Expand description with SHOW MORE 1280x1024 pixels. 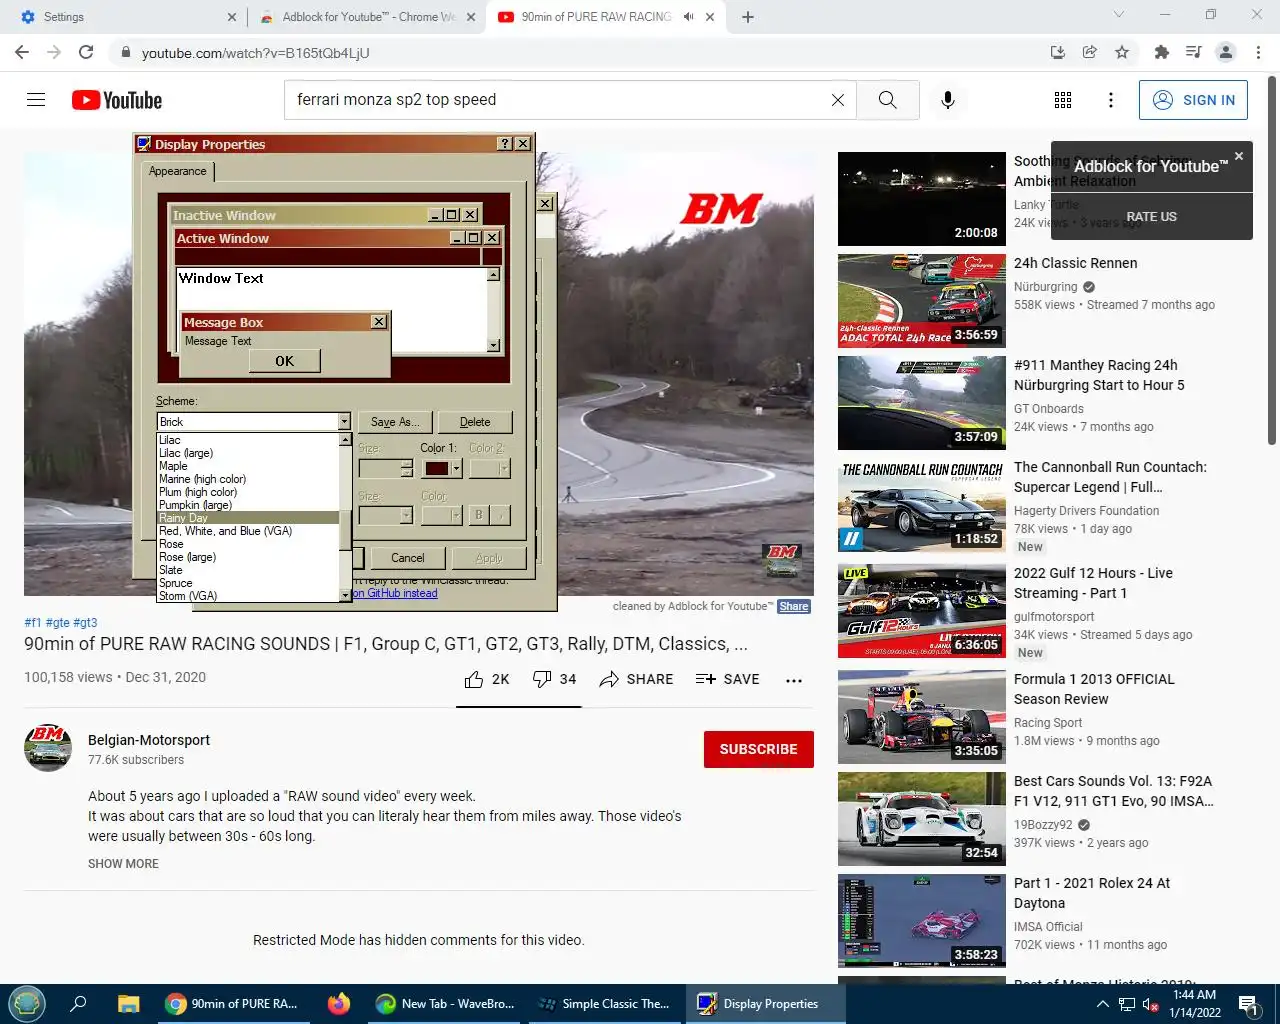pos(123,864)
